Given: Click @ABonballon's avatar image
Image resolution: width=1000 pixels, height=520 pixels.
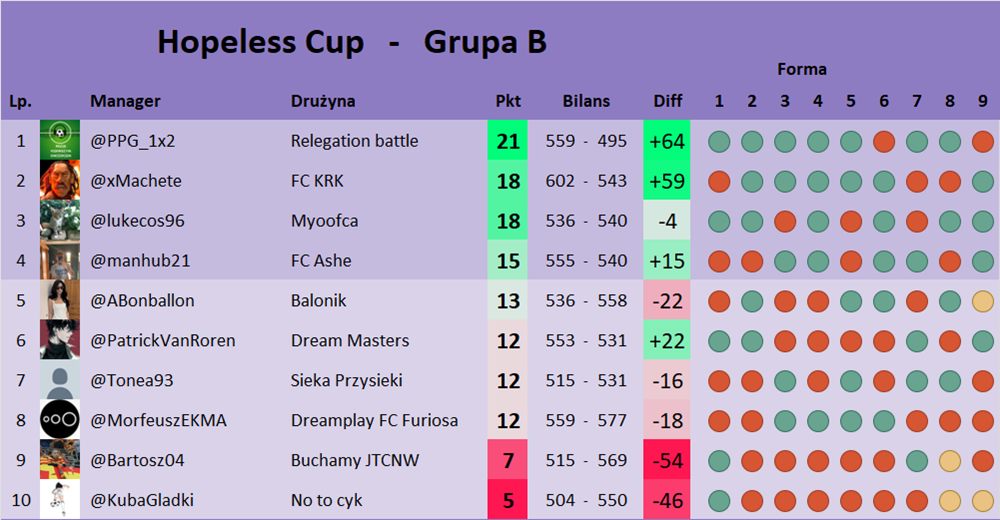Looking at the screenshot, I should click(59, 300).
